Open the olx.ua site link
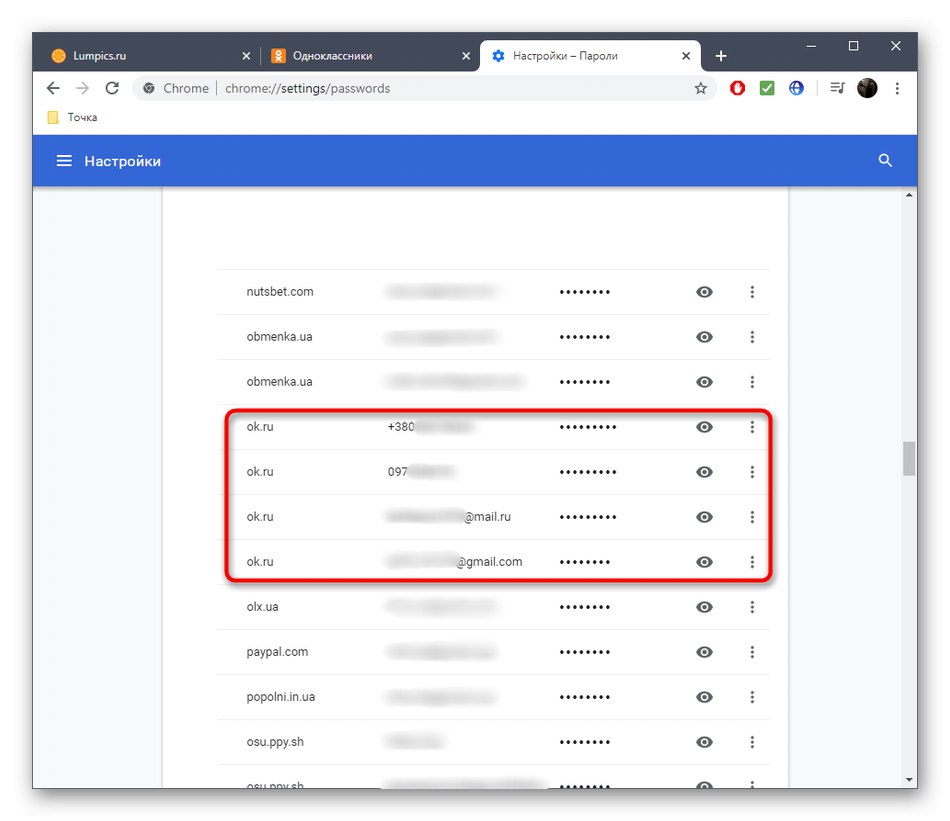Image resolution: width=950 pixels, height=821 pixels. pos(262,607)
